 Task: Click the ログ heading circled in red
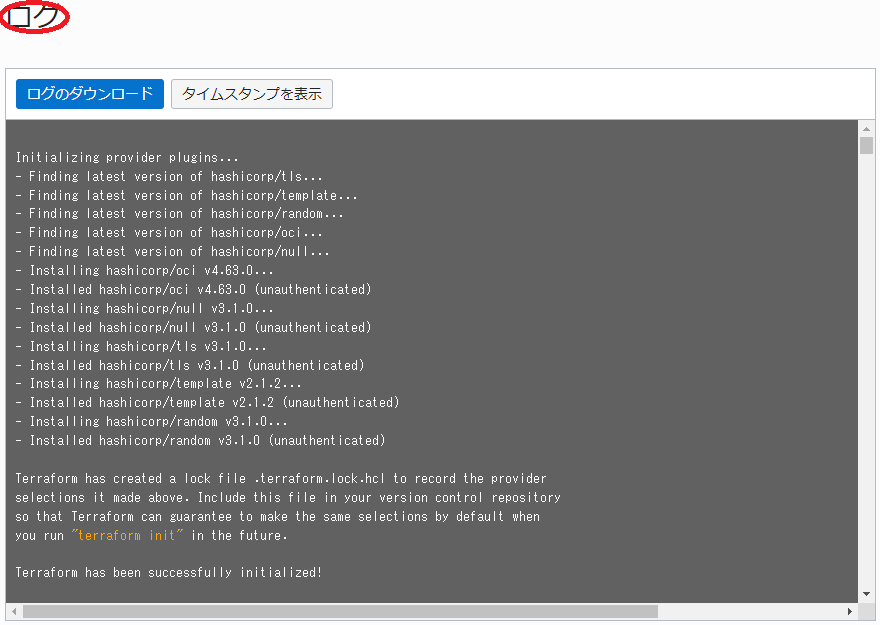pos(34,17)
